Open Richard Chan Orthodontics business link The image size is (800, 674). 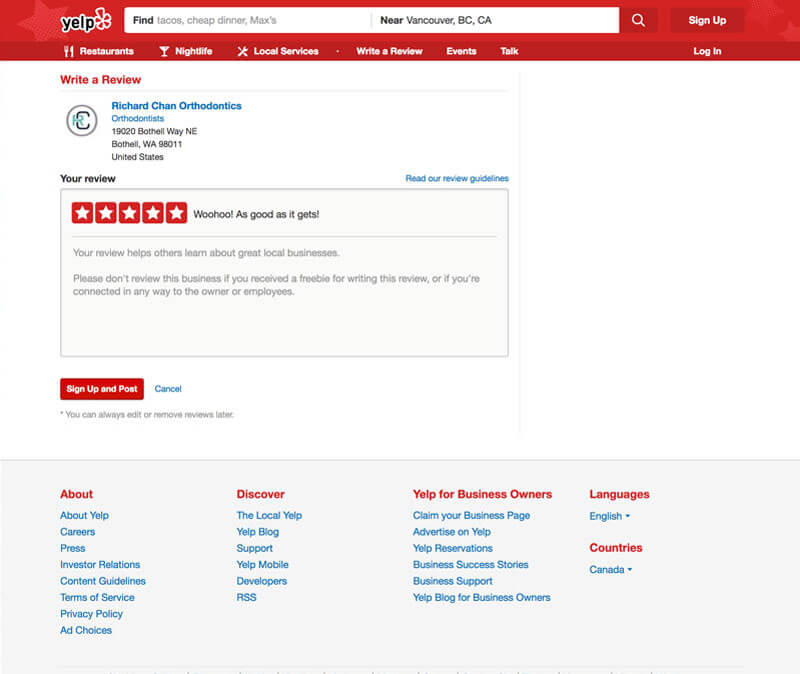point(177,106)
